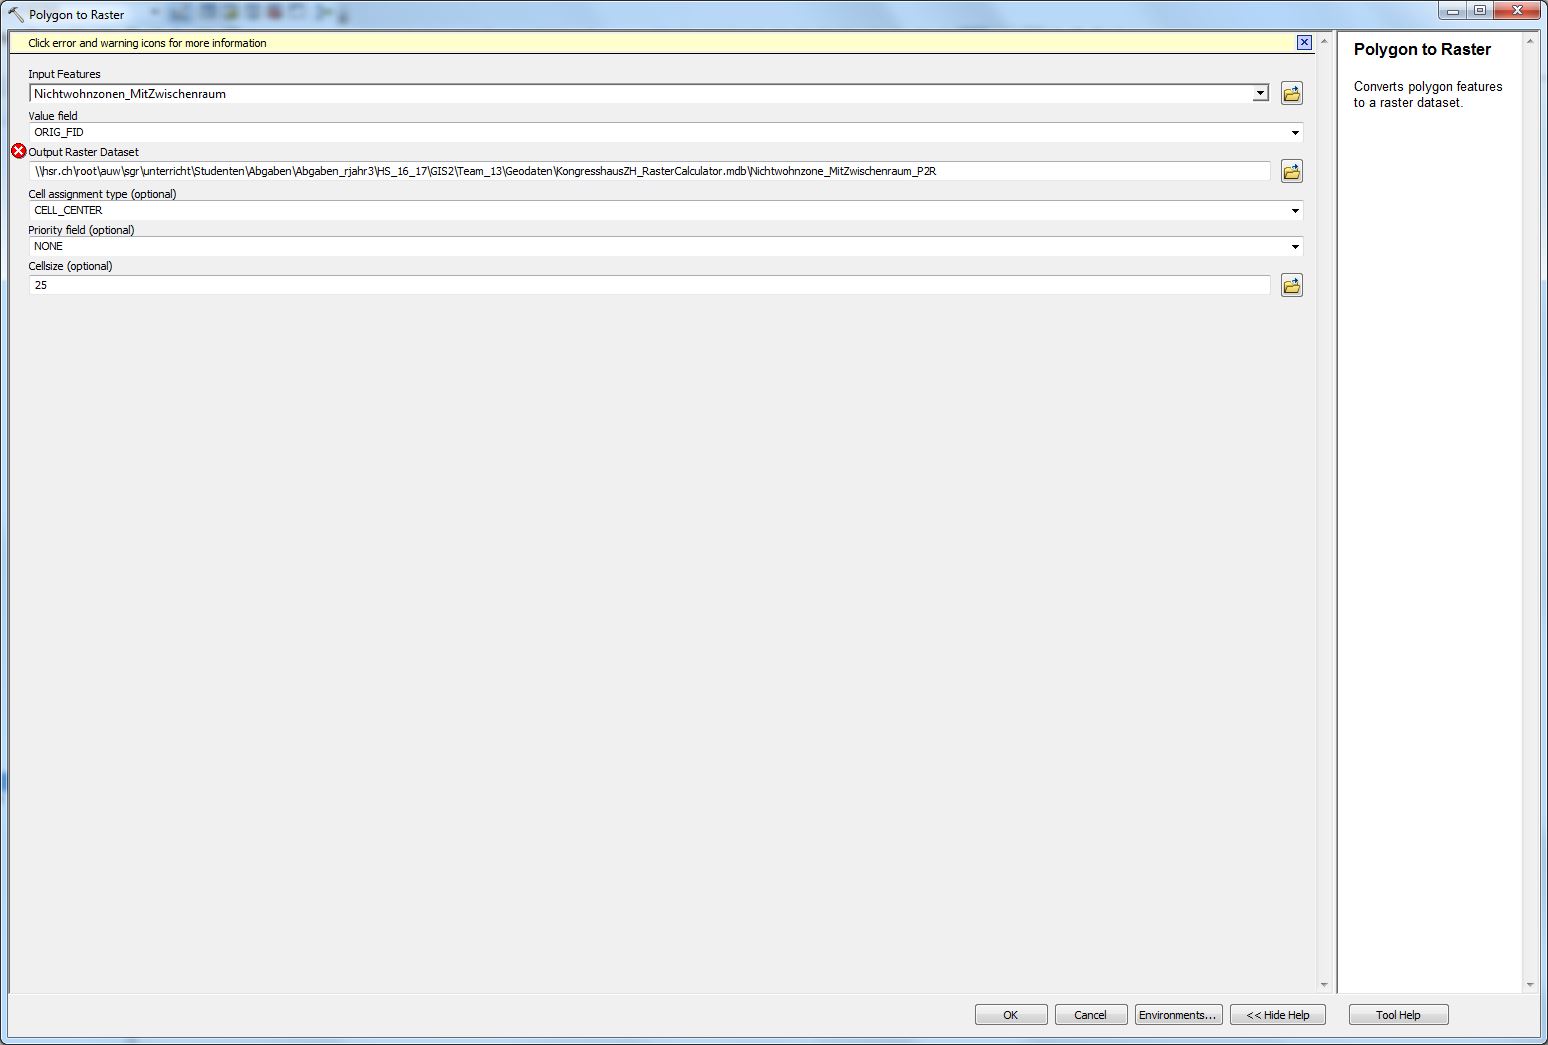This screenshot has width=1548, height=1045.
Task: Cancel the Polygon to Raster dialog
Action: pyautogui.click(x=1090, y=1015)
